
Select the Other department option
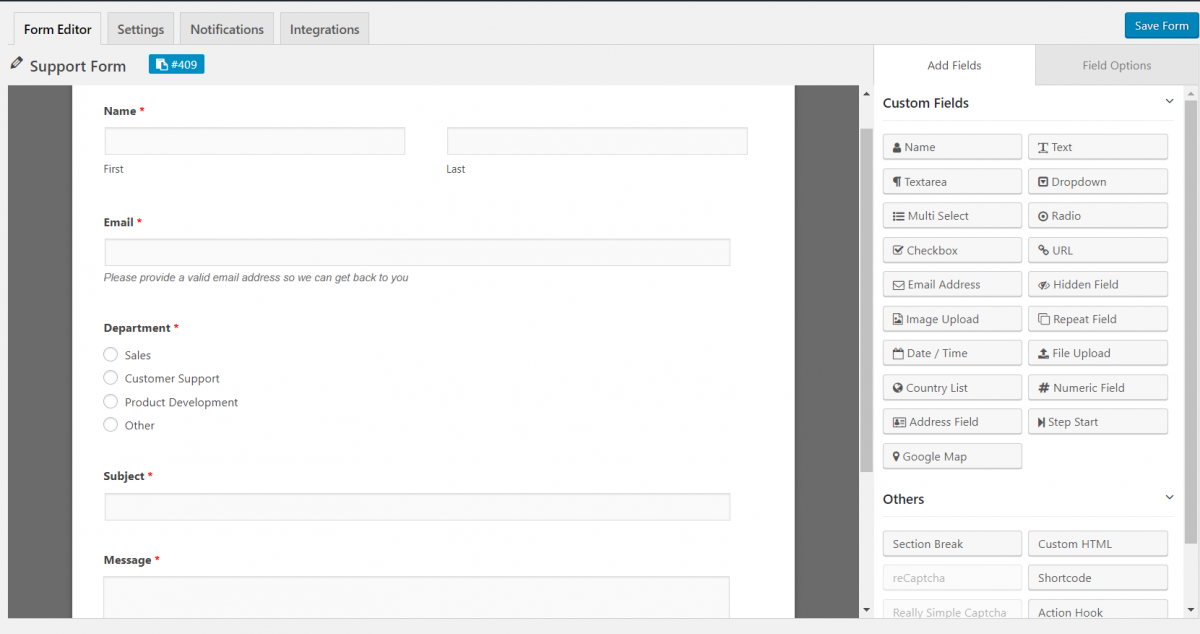point(110,424)
